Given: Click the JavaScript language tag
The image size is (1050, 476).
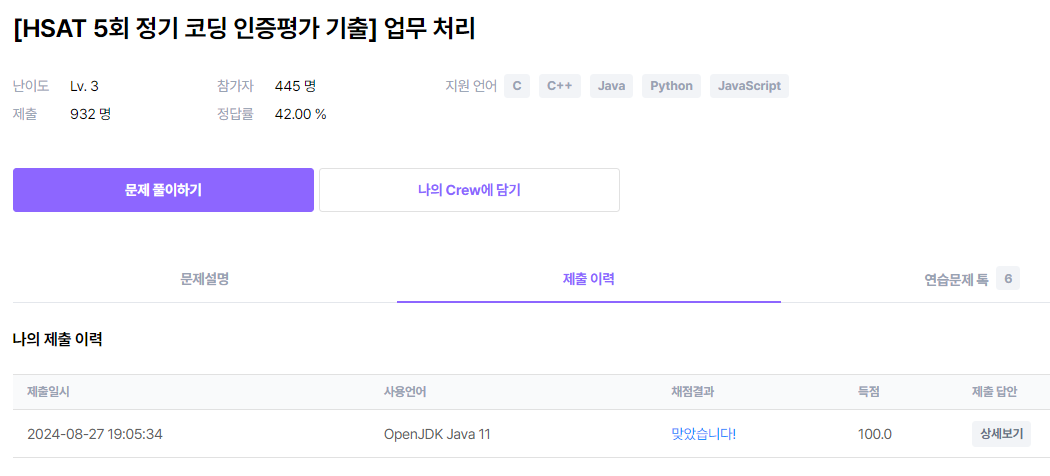Looking at the screenshot, I should click(749, 86).
